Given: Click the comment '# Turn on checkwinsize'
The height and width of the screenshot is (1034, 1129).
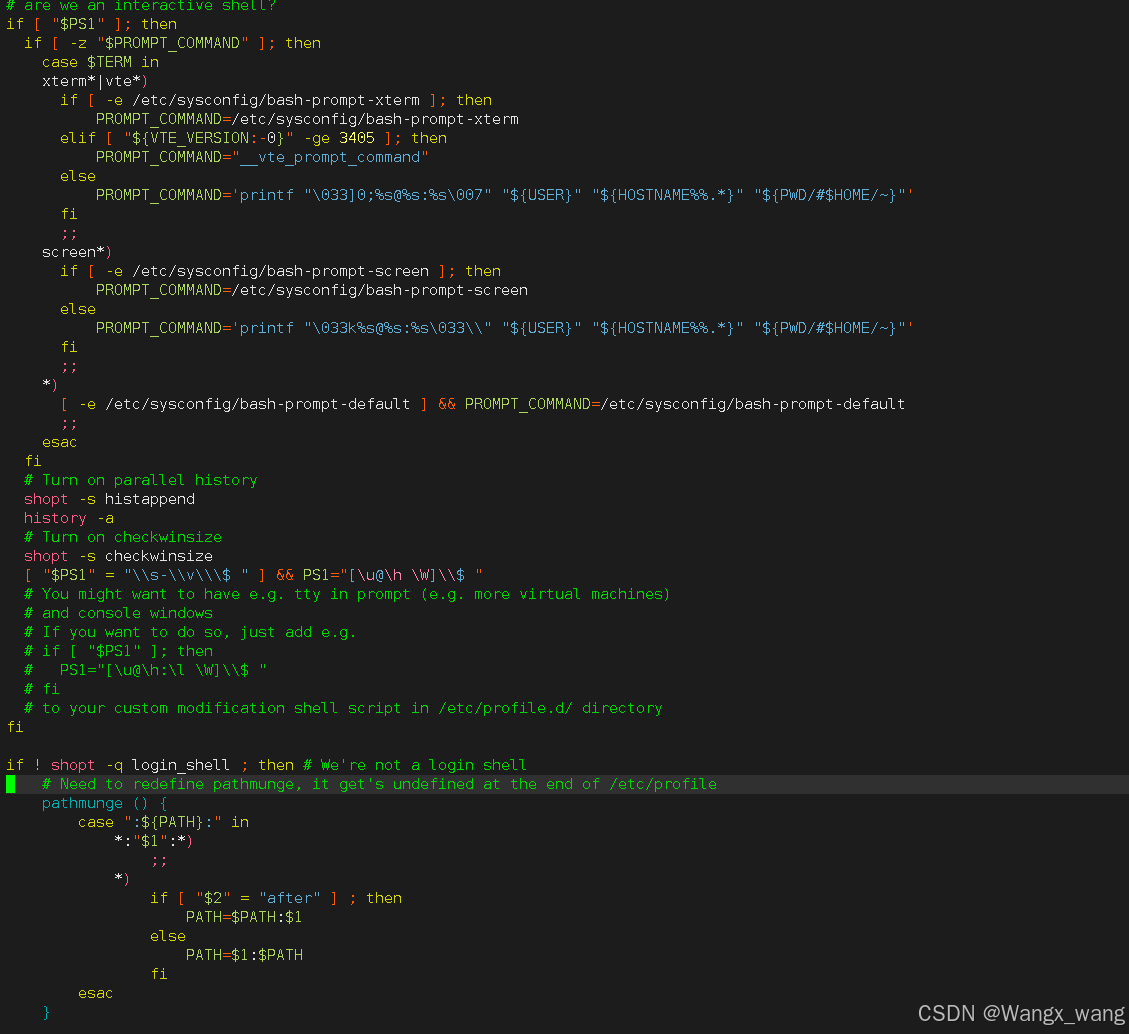Looking at the screenshot, I should (122, 537).
